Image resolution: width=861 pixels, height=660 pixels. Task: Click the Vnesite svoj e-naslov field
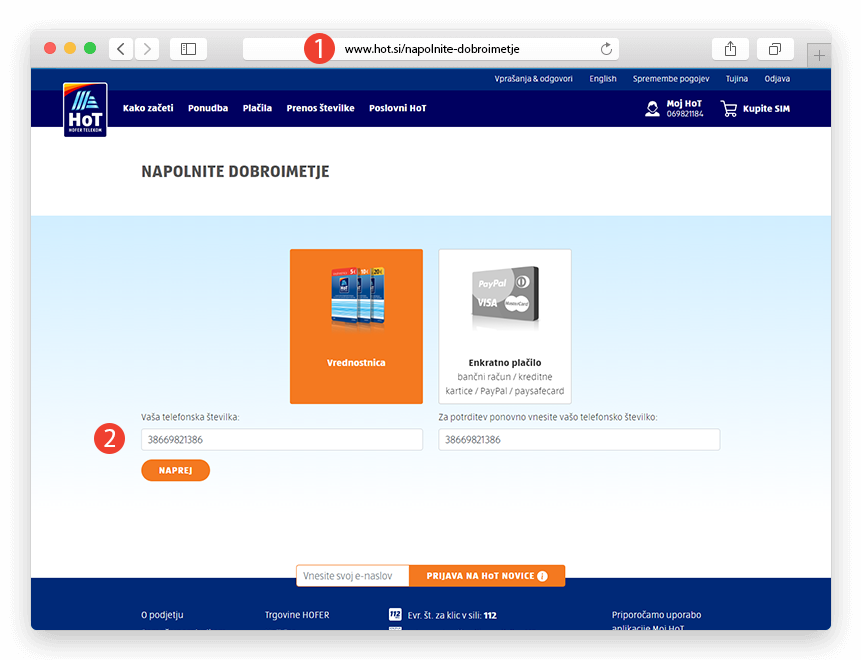tap(353, 576)
